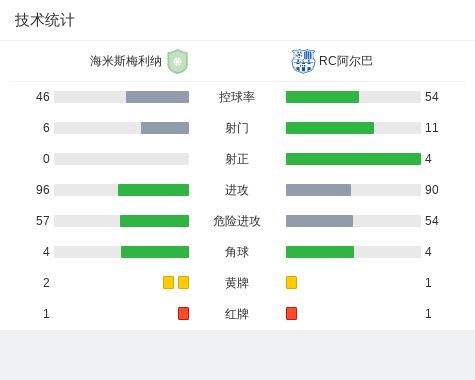The width and height of the screenshot is (475, 380).
Task: Click the RC阿尔巴 red card icon
Action: pos(291,314)
